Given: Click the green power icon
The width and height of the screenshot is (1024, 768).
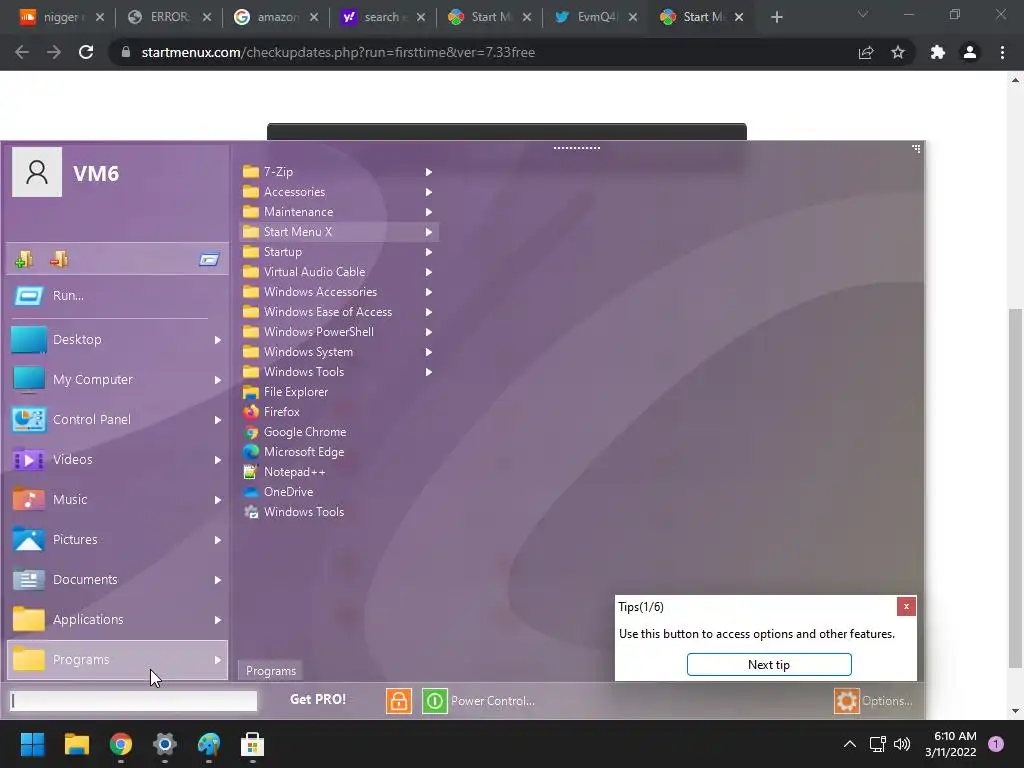Looking at the screenshot, I should (434, 701).
